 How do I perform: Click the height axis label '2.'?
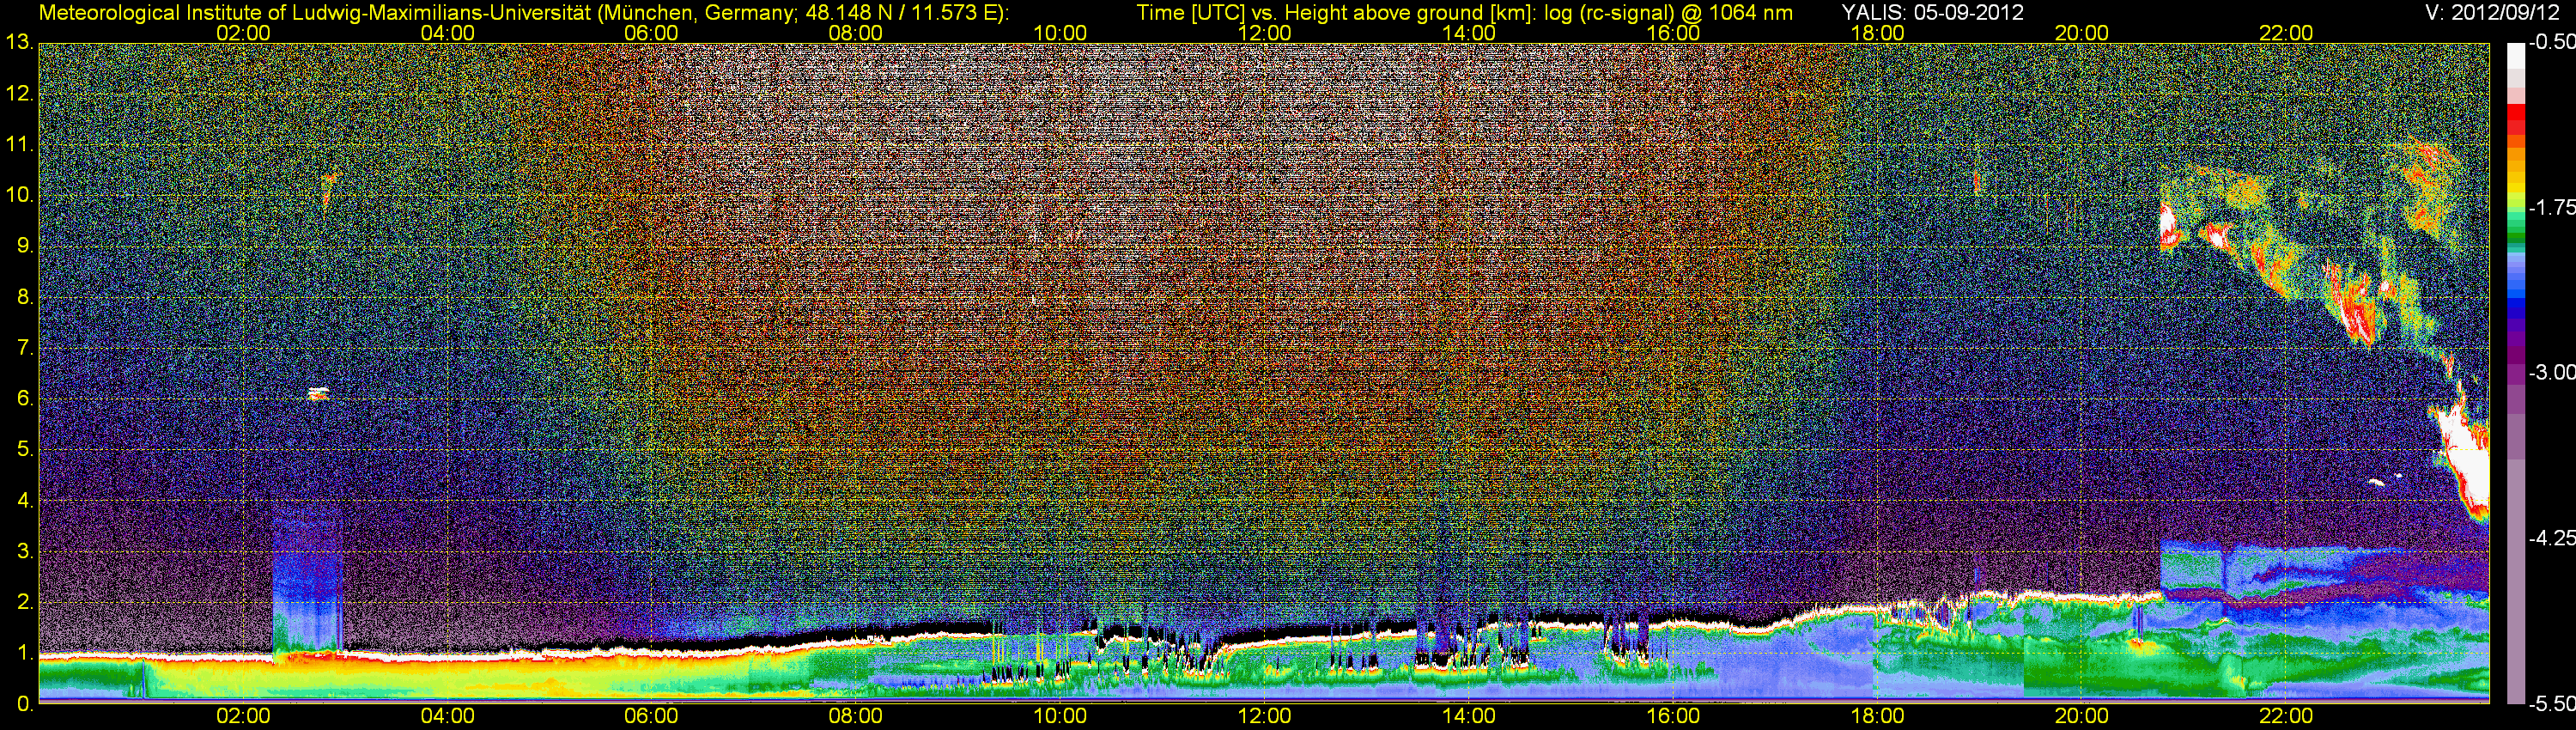click(25, 602)
